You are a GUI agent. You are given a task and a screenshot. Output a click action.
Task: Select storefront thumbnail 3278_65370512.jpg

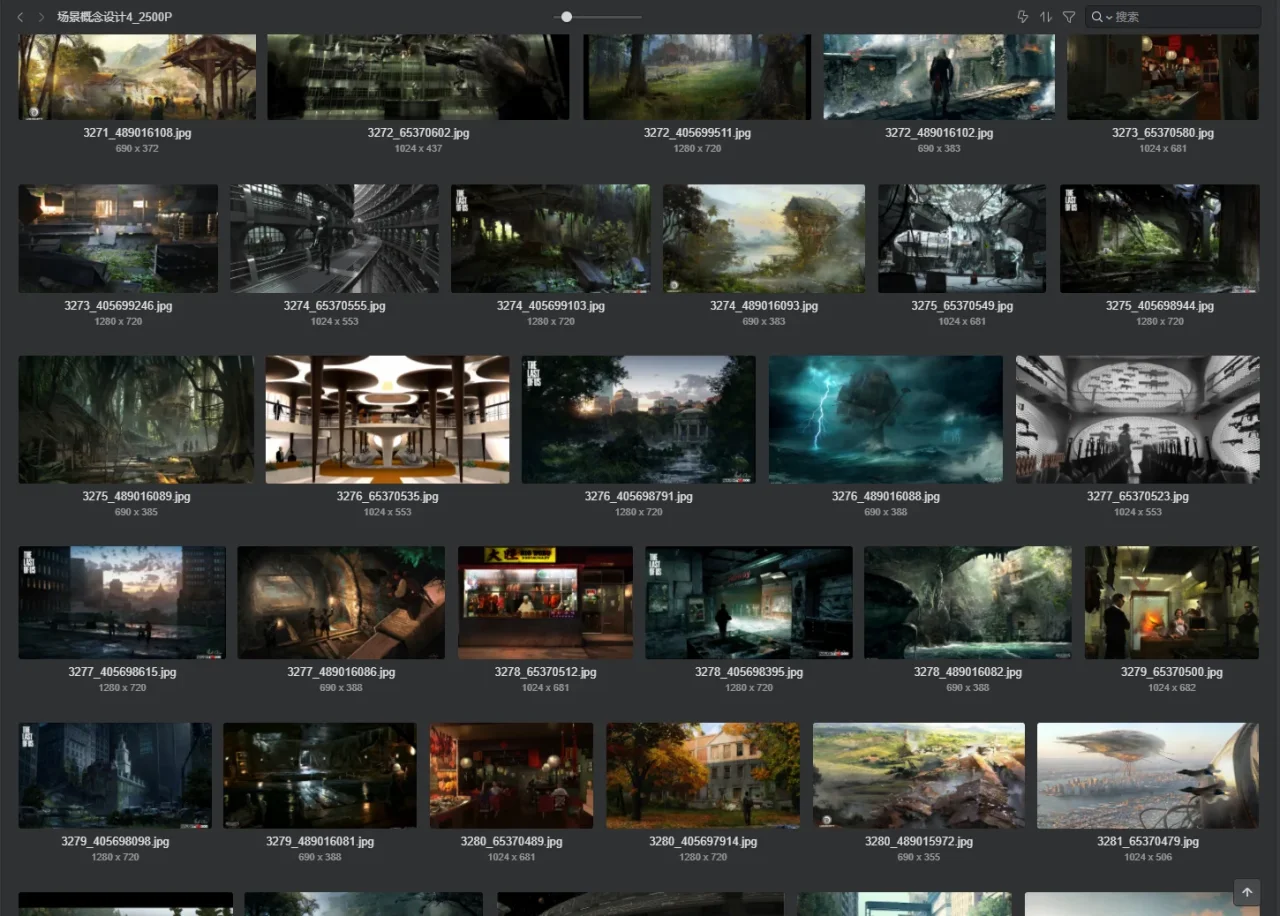pos(545,602)
